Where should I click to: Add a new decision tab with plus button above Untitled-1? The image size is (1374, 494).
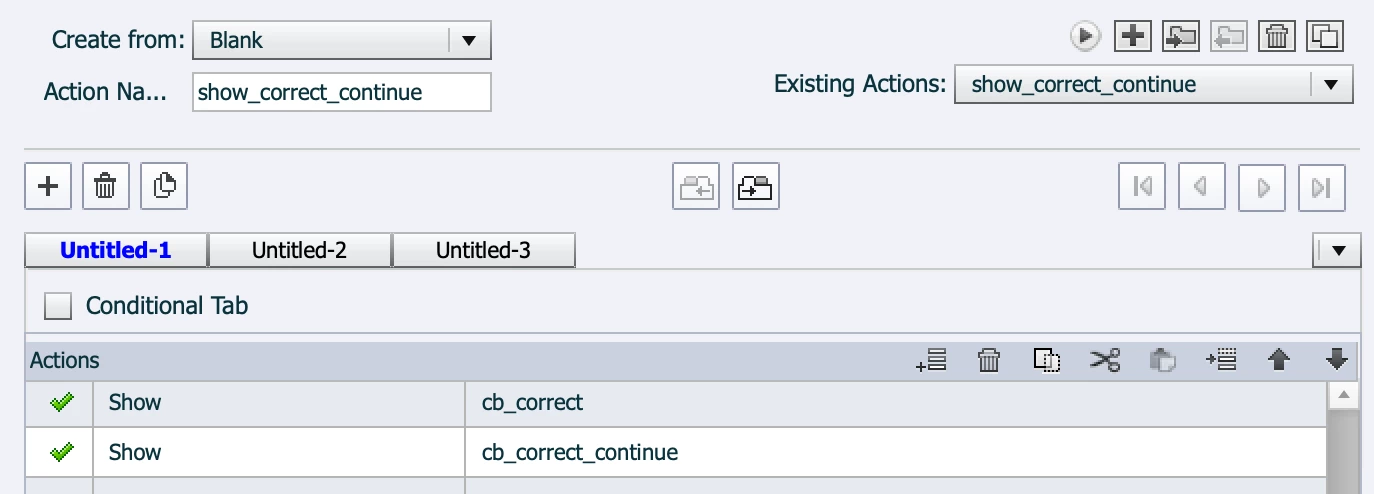pos(48,186)
